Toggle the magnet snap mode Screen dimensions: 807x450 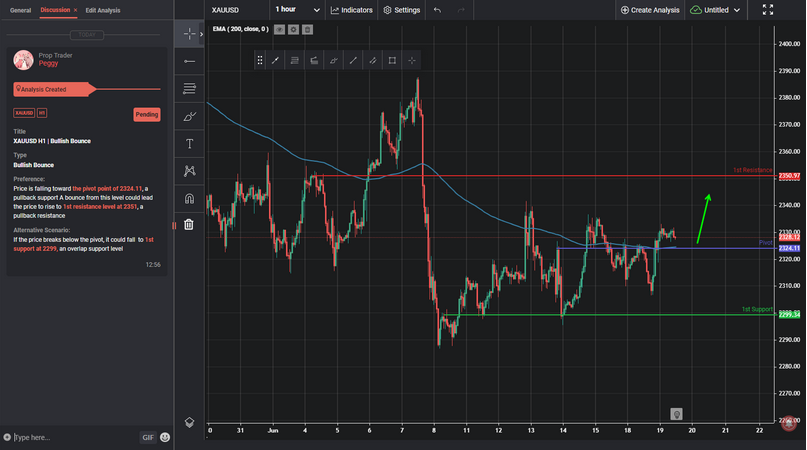pos(189,198)
